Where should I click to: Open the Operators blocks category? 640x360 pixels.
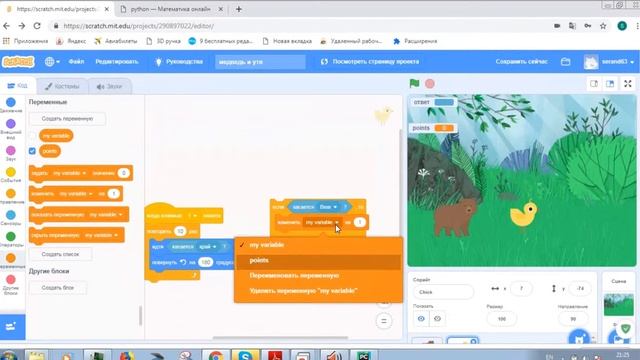[x=11, y=239]
